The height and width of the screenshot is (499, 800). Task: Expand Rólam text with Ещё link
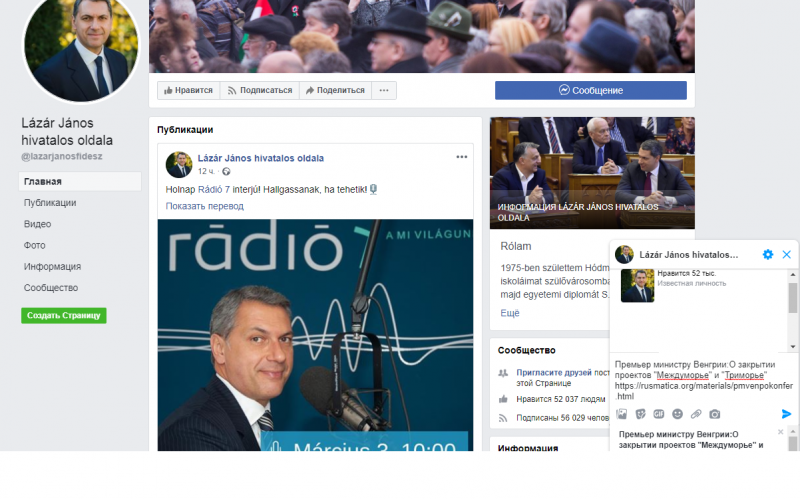coord(510,313)
